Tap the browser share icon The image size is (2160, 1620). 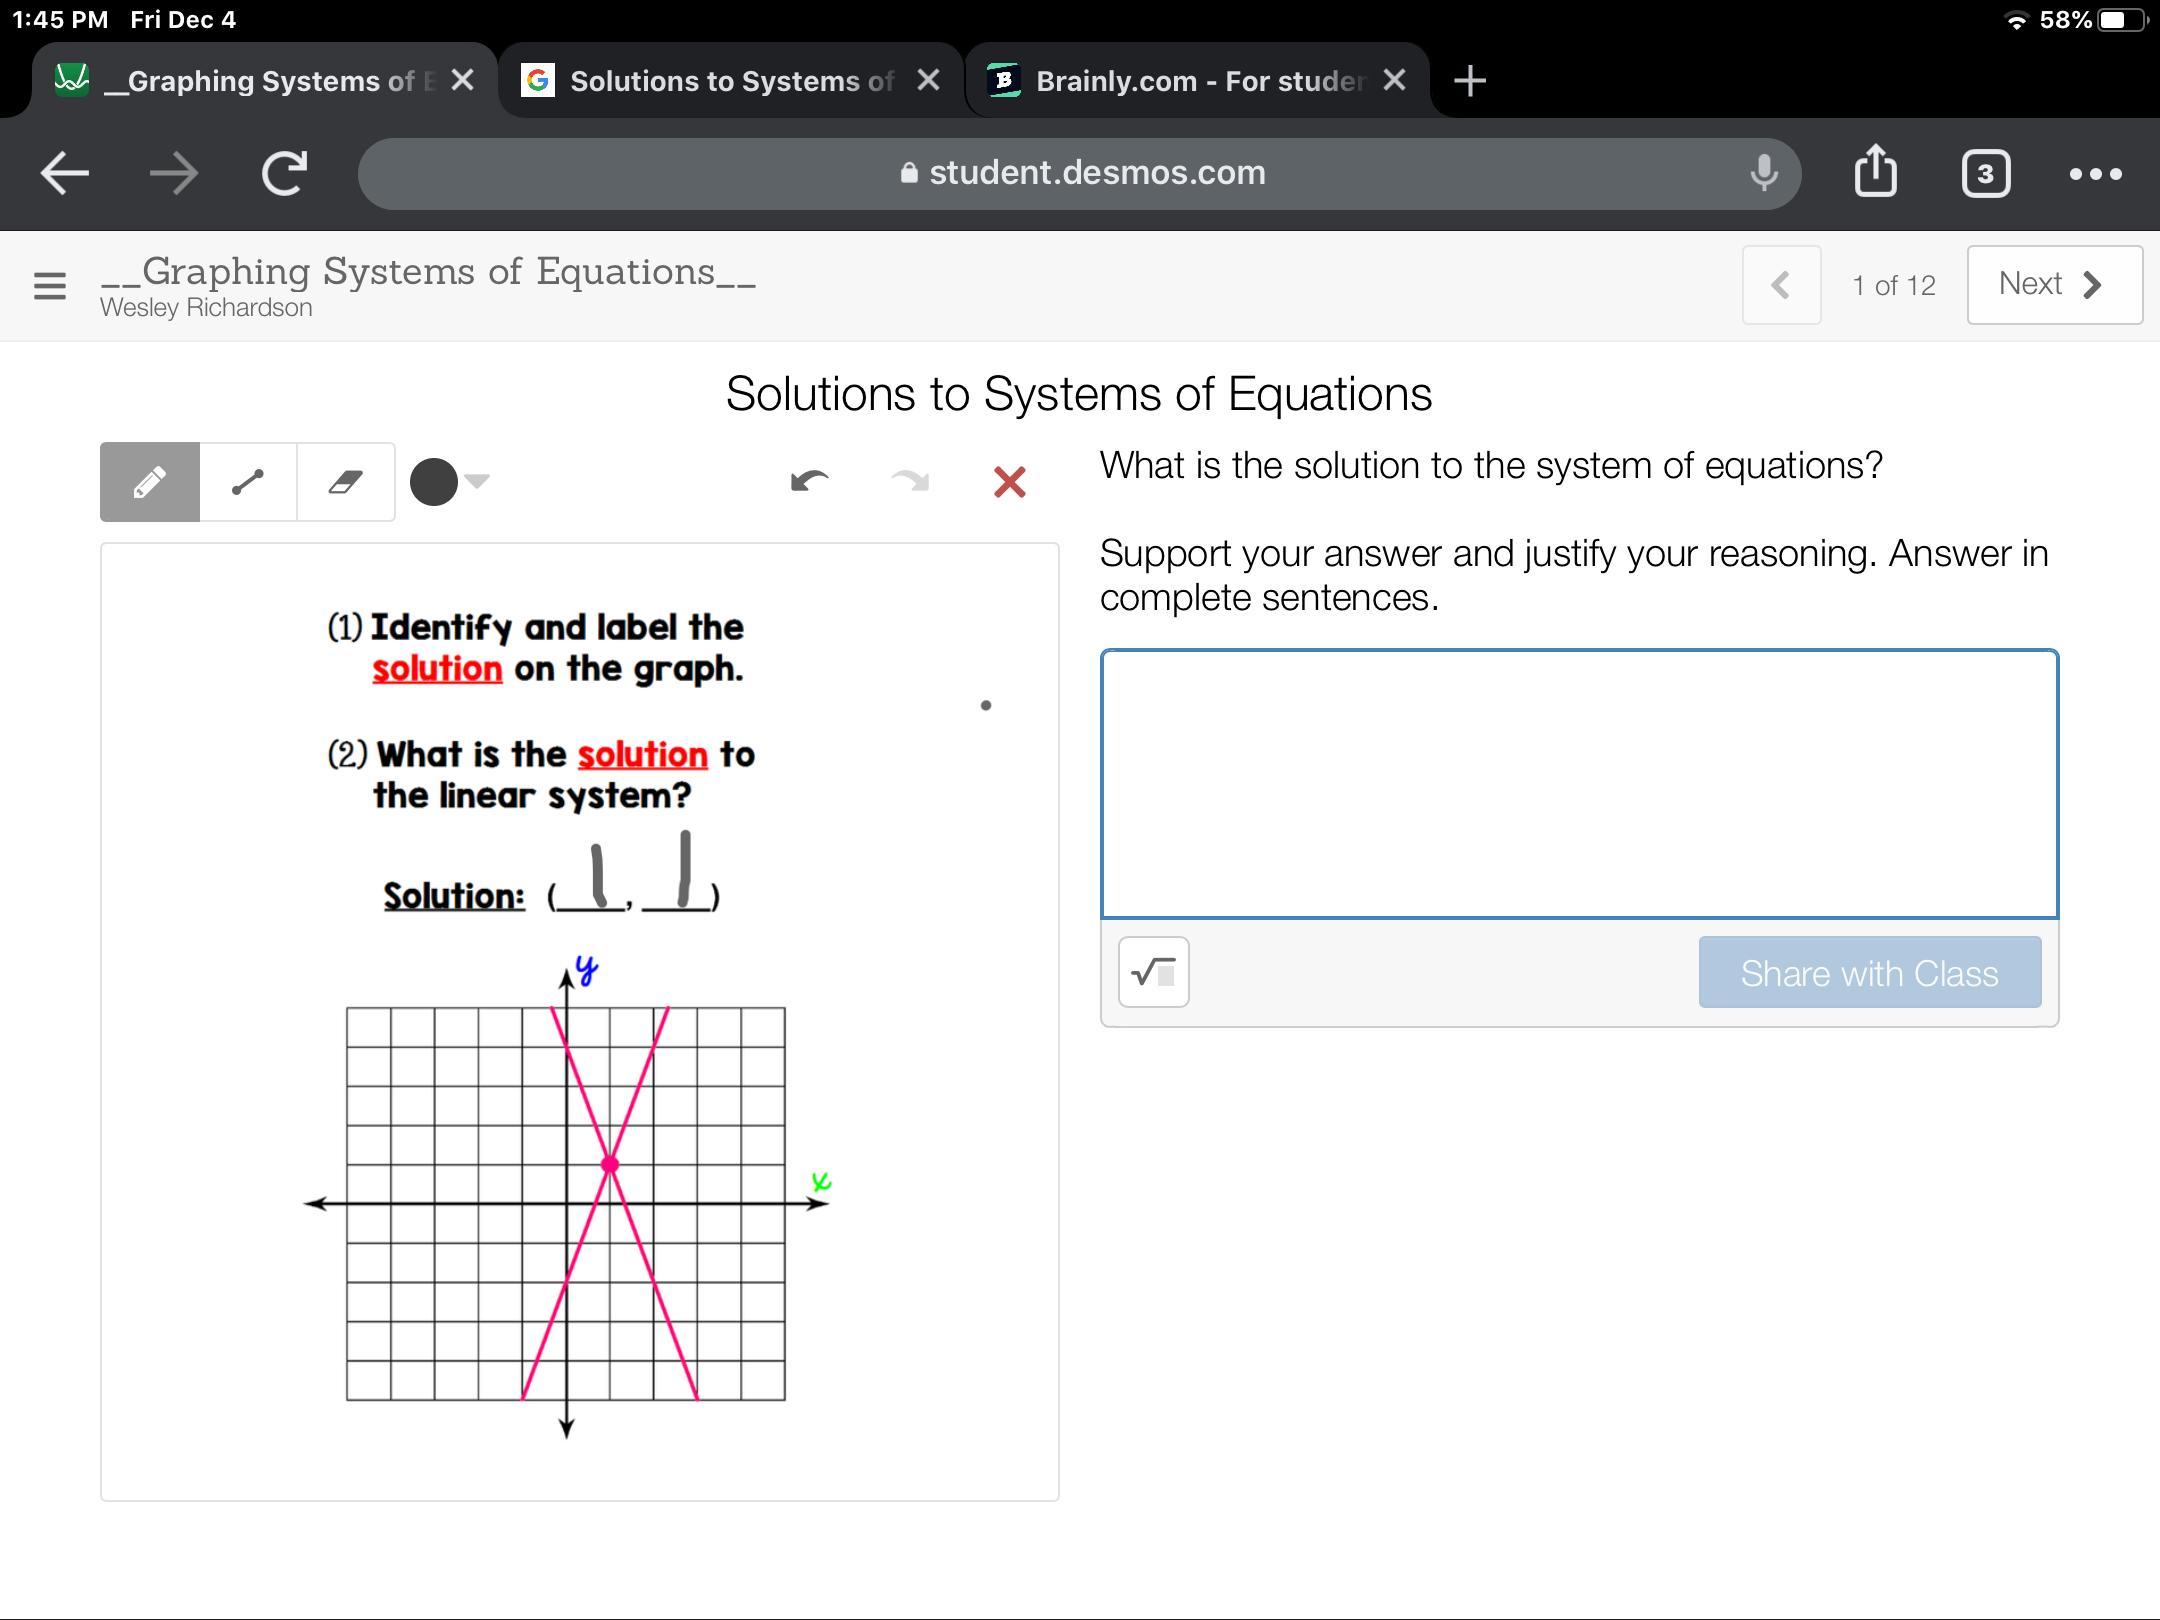(1875, 173)
